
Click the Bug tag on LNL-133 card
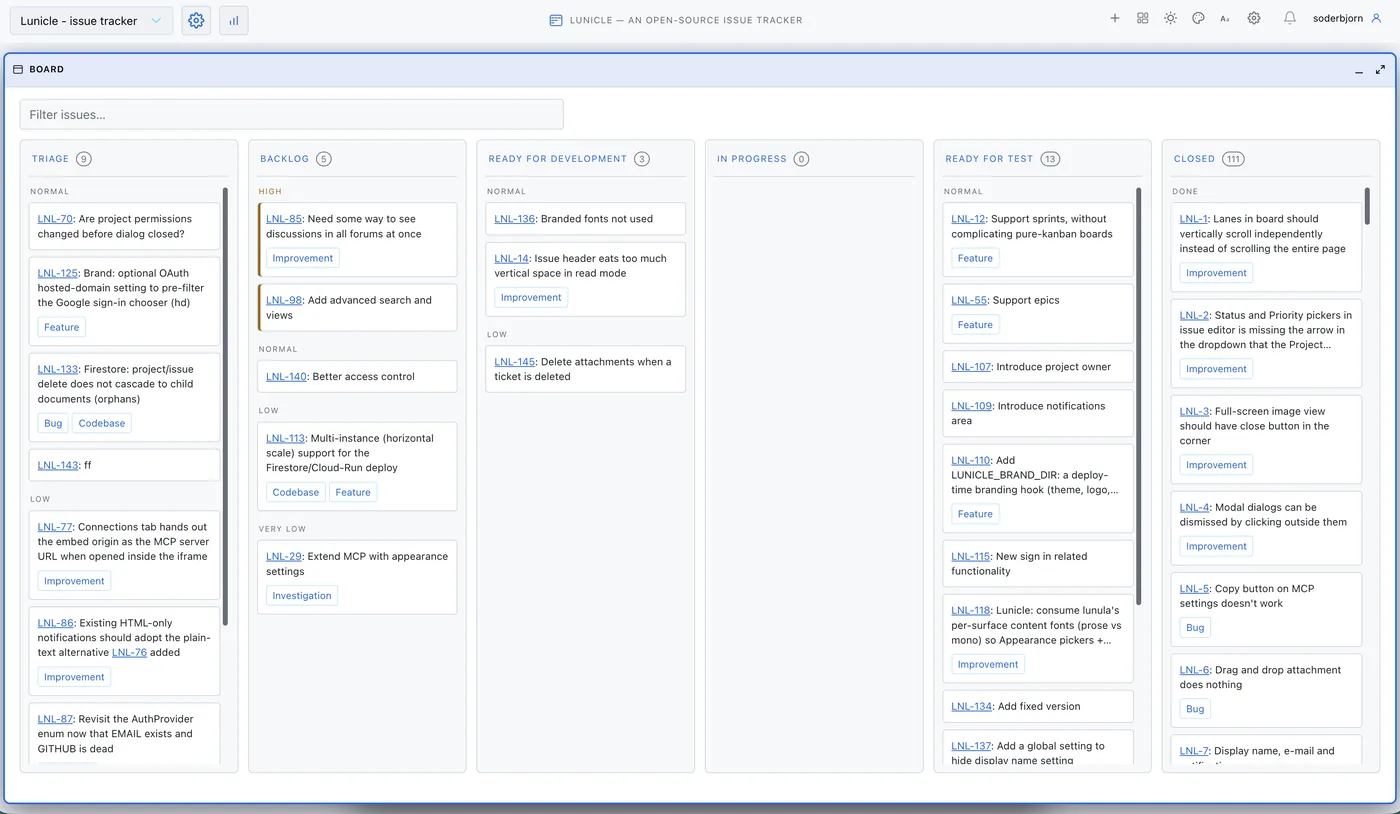click(x=53, y=423)
